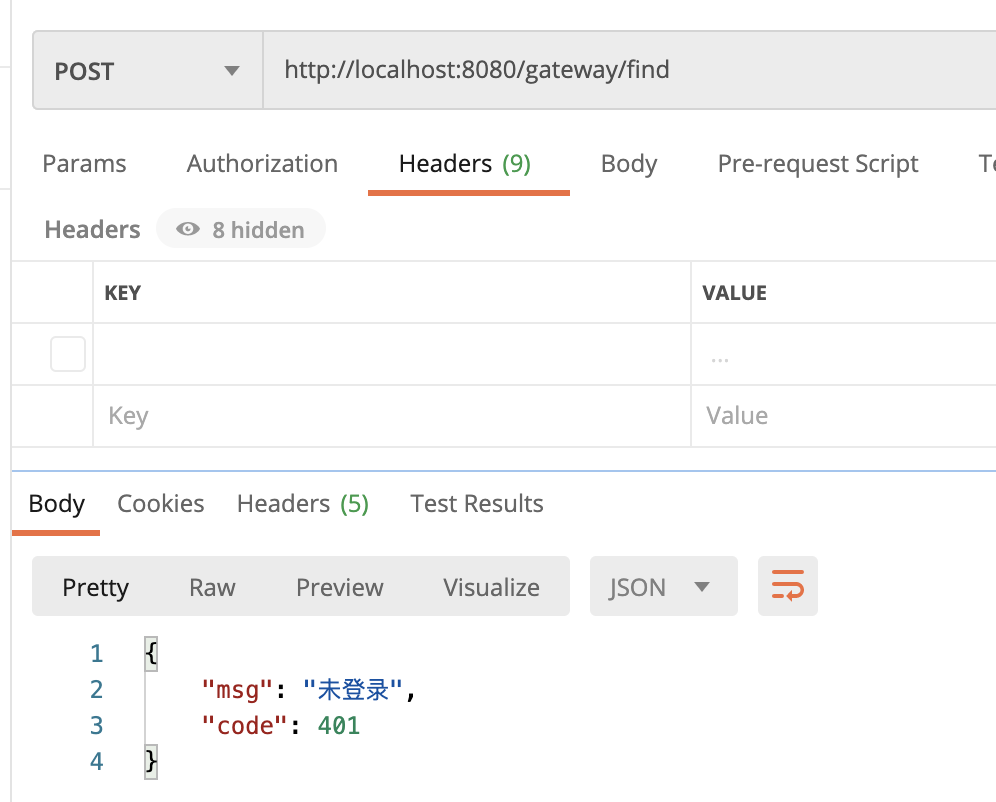Click the Value input field
This screenshot has width=996, height=802.
pos(800,415)
